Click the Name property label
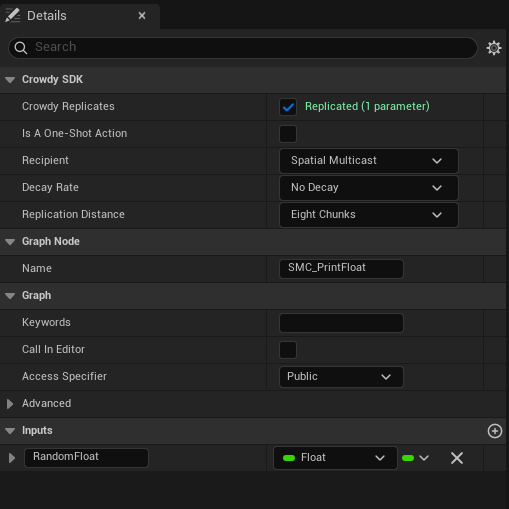The image size is (509, 509). tap(37, 268)
